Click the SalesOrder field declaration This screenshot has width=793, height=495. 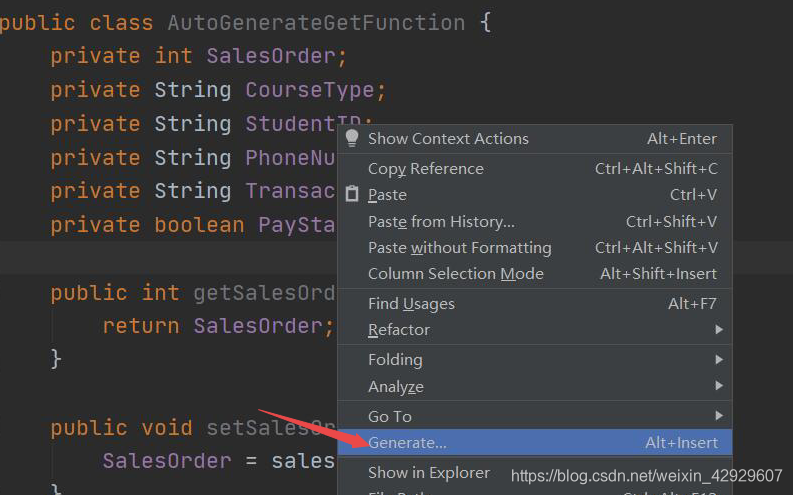click(199, 56)
